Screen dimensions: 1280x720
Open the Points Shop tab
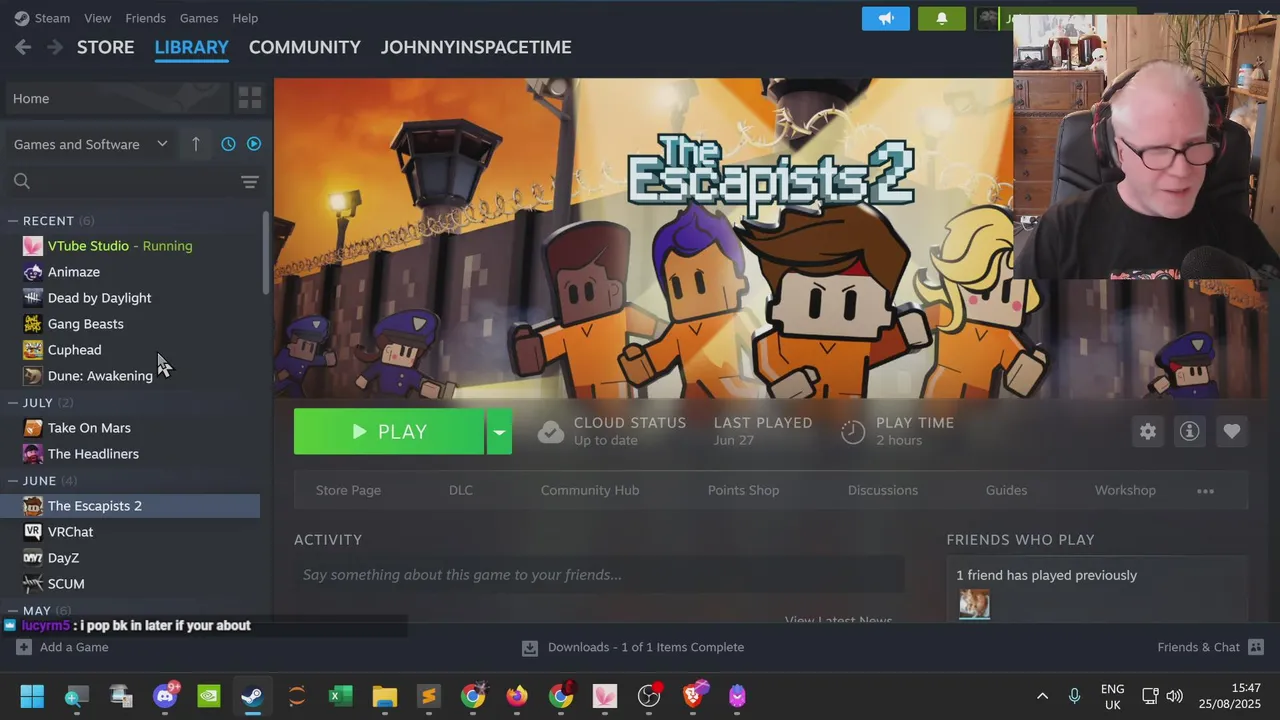(x=743, y=490)
